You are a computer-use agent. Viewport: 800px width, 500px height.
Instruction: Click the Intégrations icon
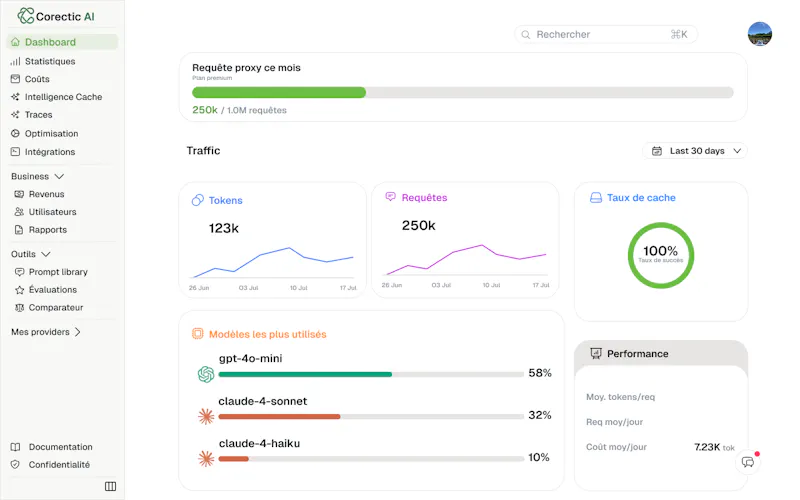(x=15, y=152)
